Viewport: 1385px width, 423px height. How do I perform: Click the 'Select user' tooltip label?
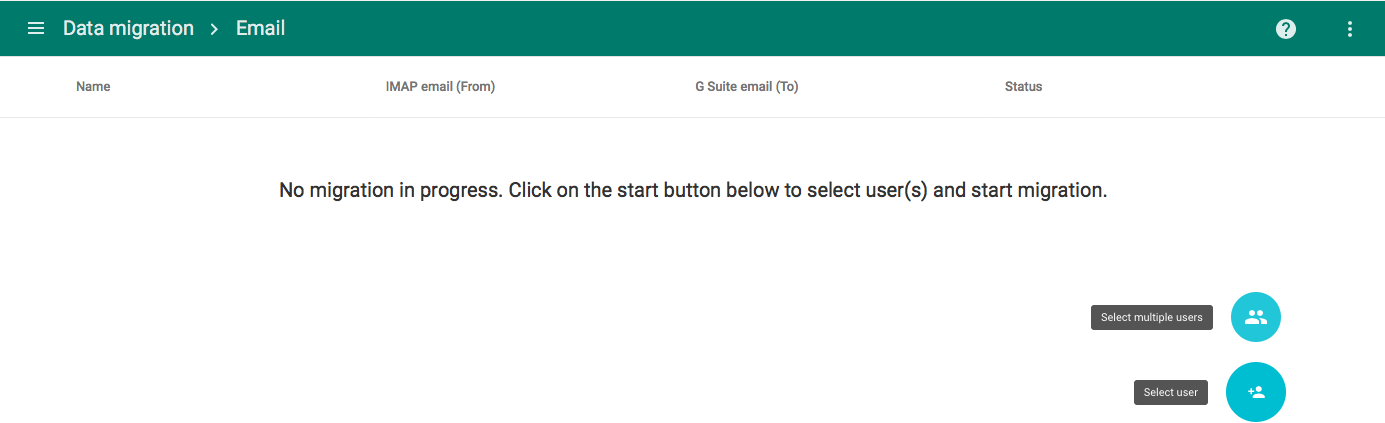[1171, 392]
